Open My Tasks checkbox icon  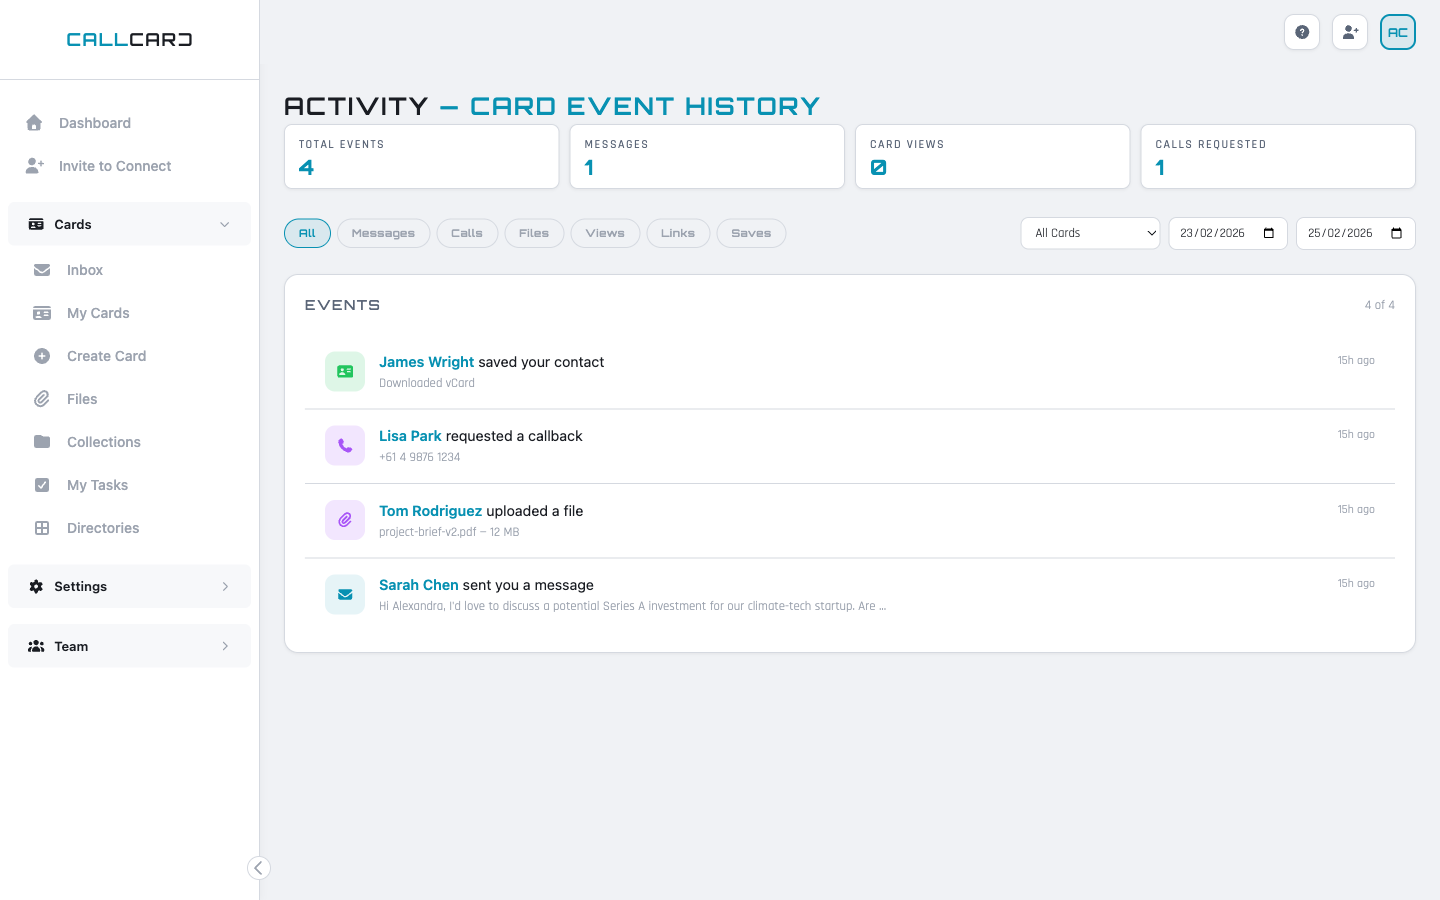tap(41, 484)
